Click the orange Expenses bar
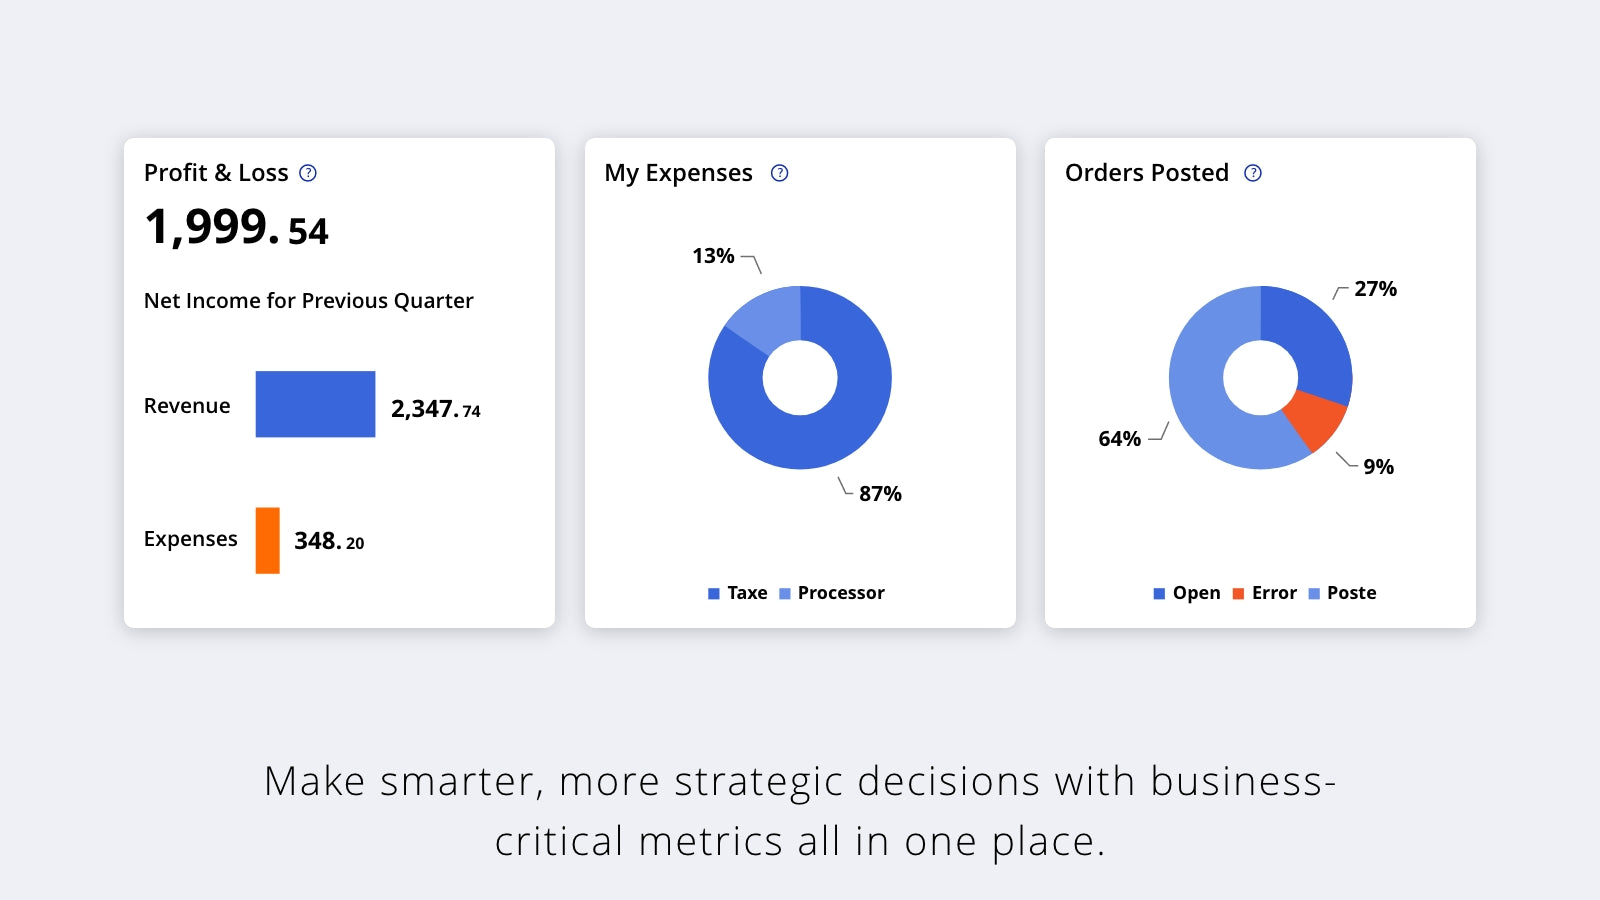Screen dimensions: 1600x900 [x=267, y=540]
